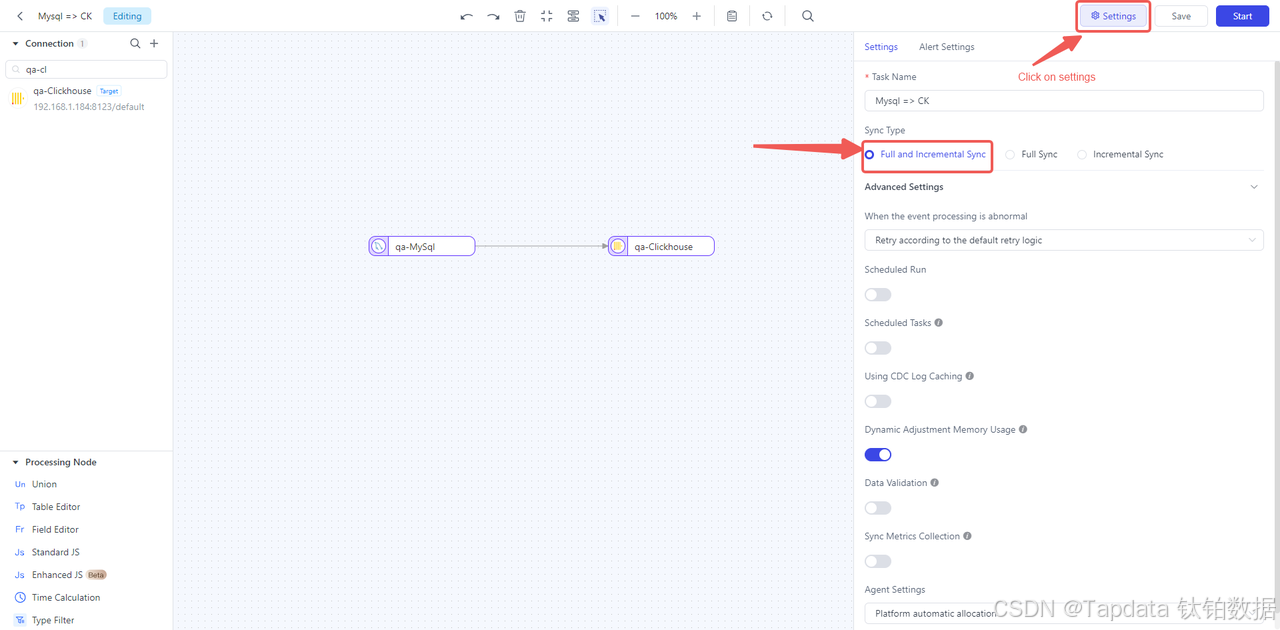Click the Beta badge beside Enhanced JS
1280x630 pixels.
click(x=97, y=575)
